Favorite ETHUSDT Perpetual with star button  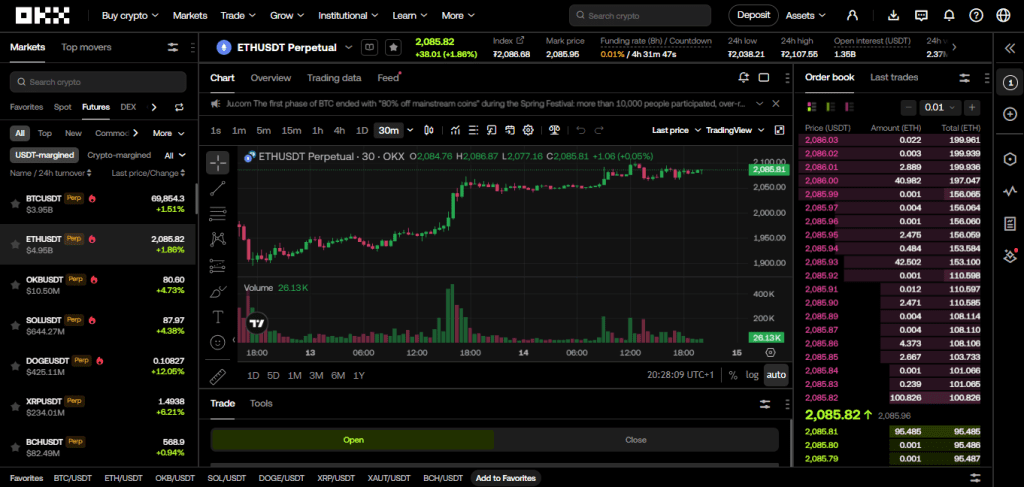click(x=392, y=47)
